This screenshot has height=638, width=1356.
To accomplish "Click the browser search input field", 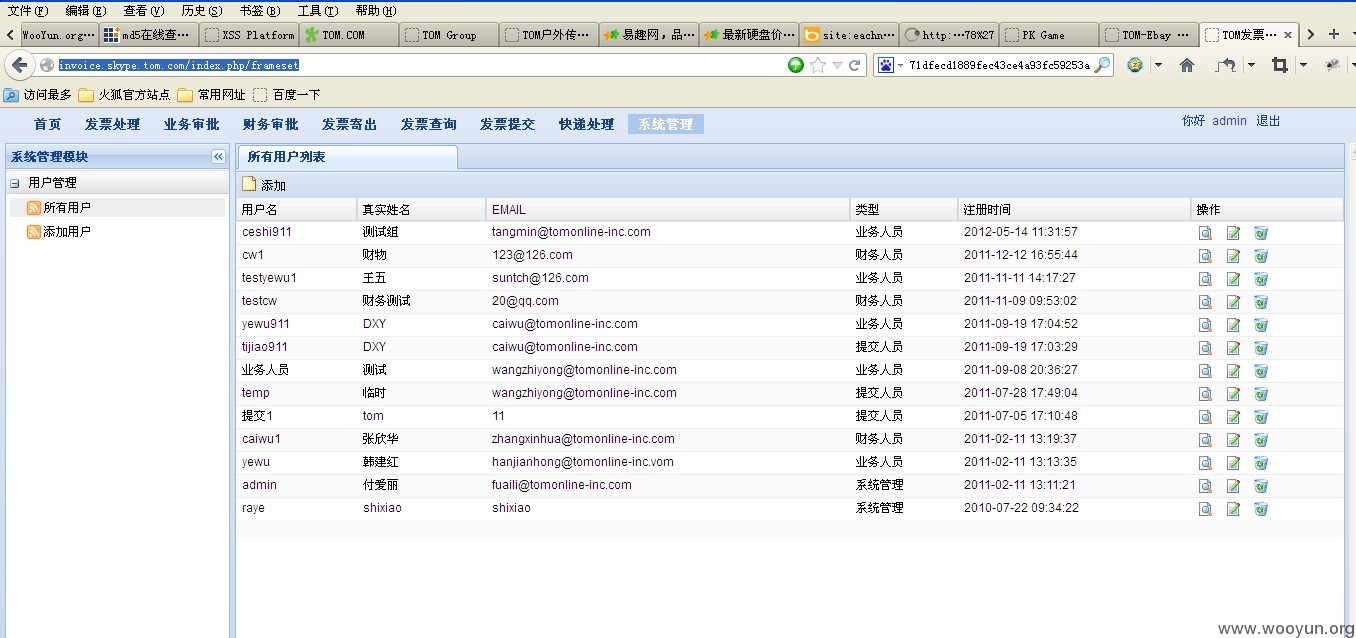I will [1000, 65].
